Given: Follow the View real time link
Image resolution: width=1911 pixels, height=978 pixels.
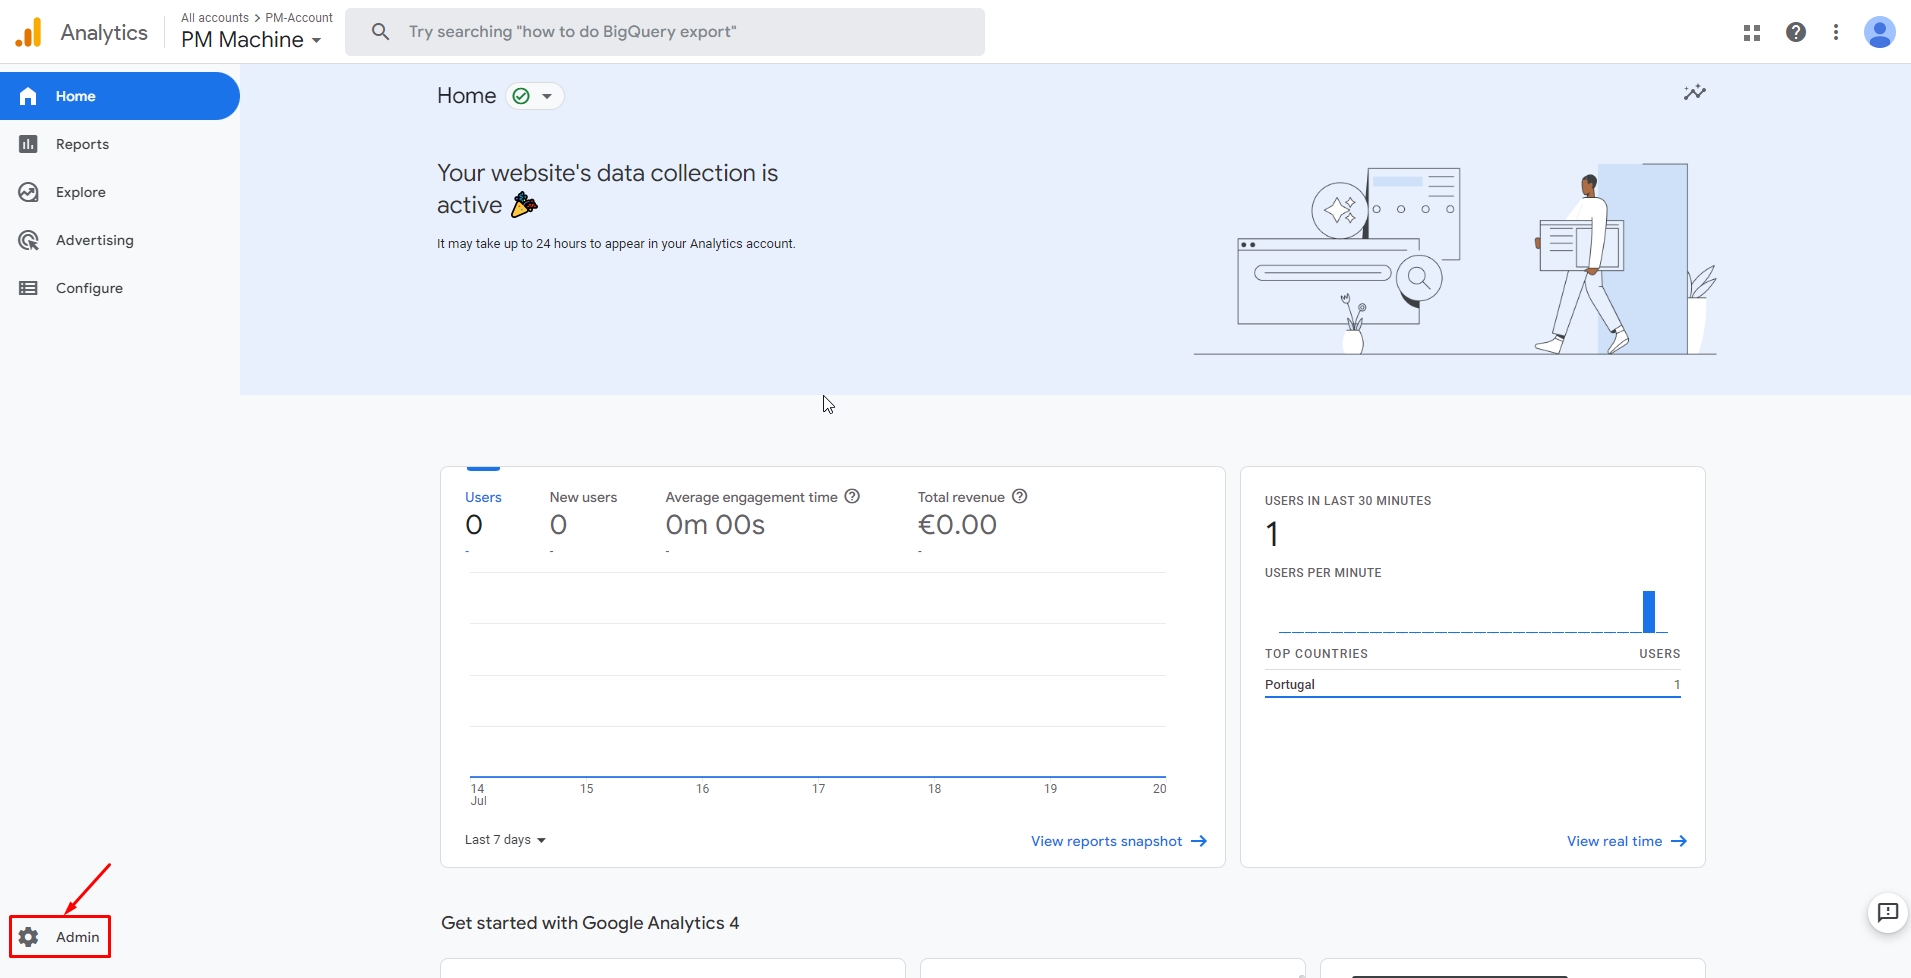Looking at the screenshot, I should 1627,841.
